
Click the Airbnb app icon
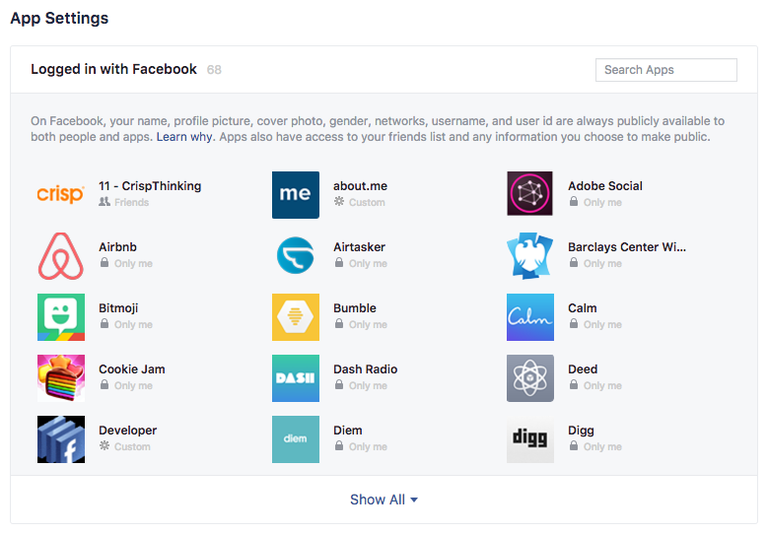61,256
